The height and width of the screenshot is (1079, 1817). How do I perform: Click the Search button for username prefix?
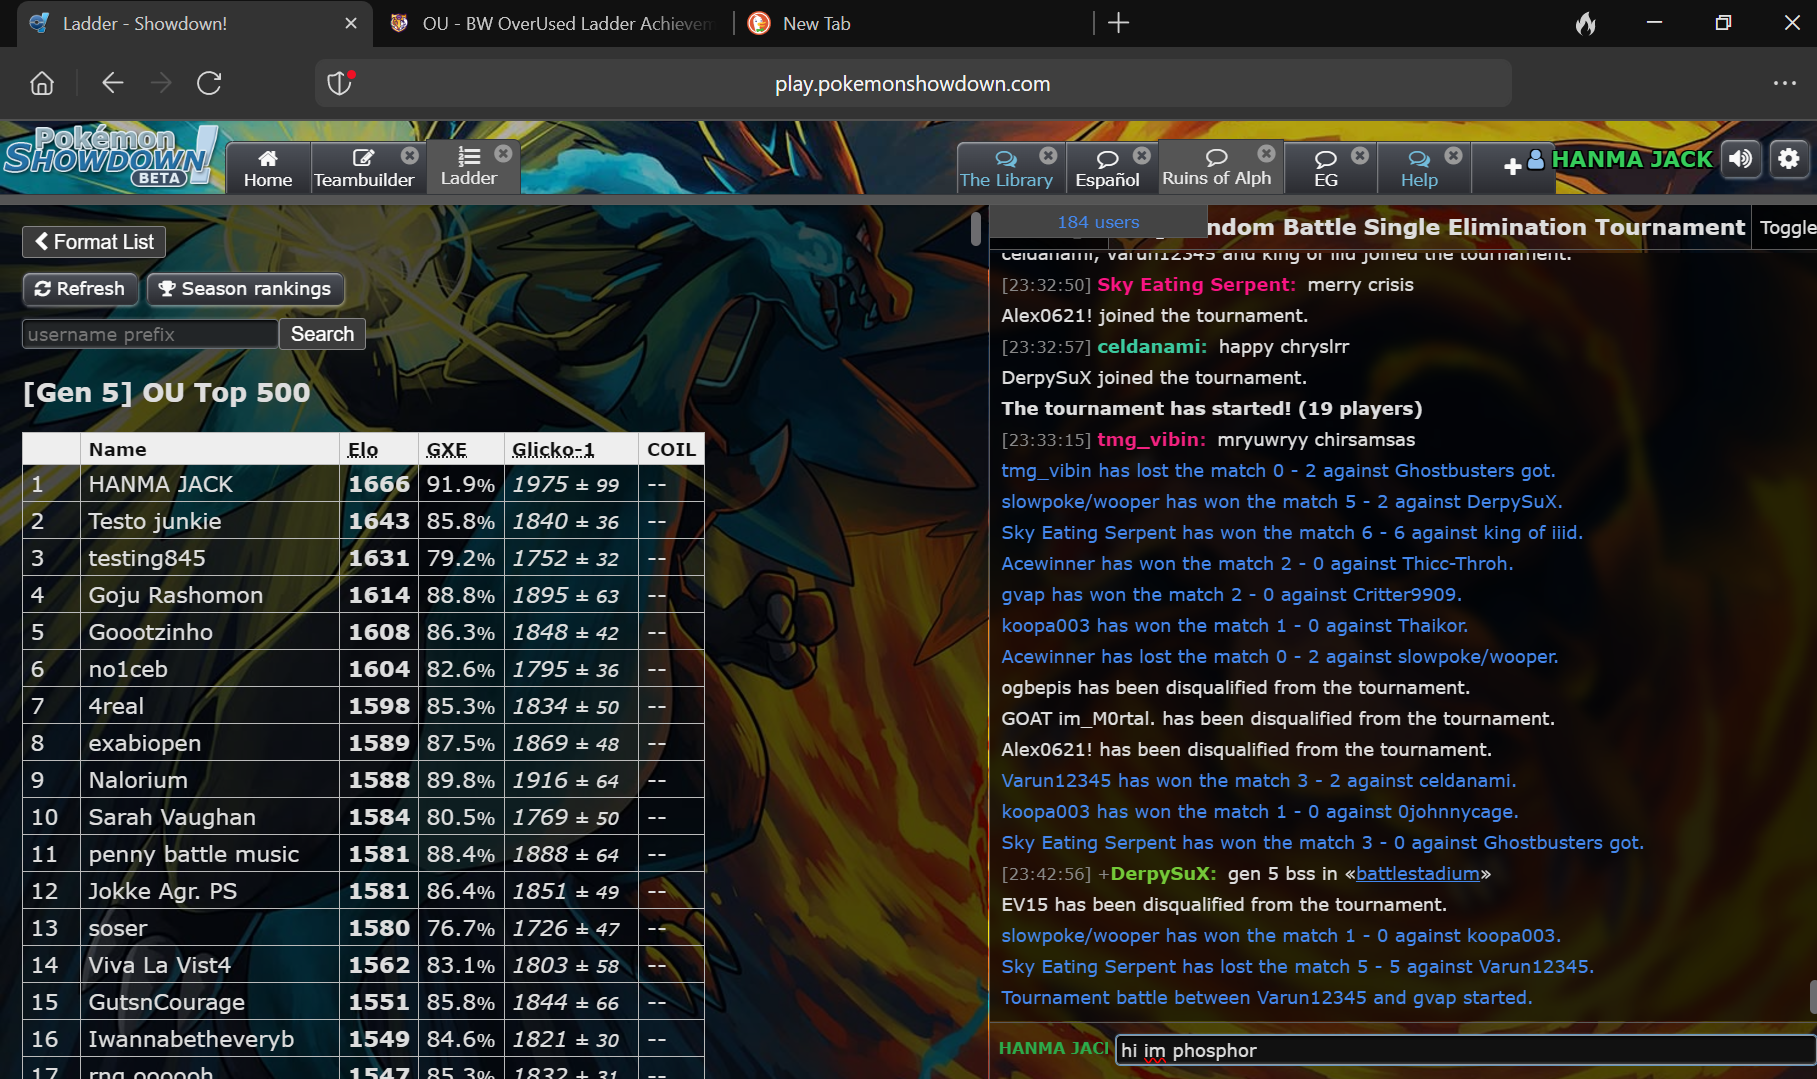point(322,334)
